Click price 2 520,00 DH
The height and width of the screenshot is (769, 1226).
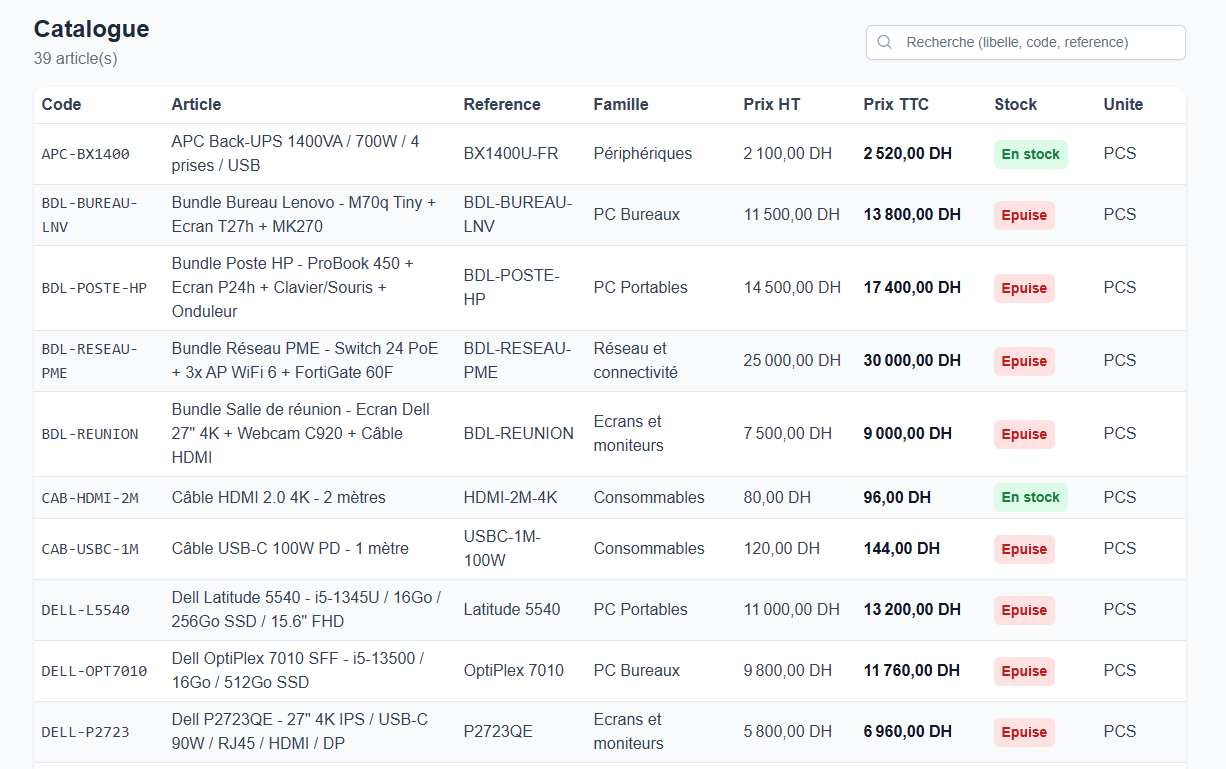coord(908,153)
